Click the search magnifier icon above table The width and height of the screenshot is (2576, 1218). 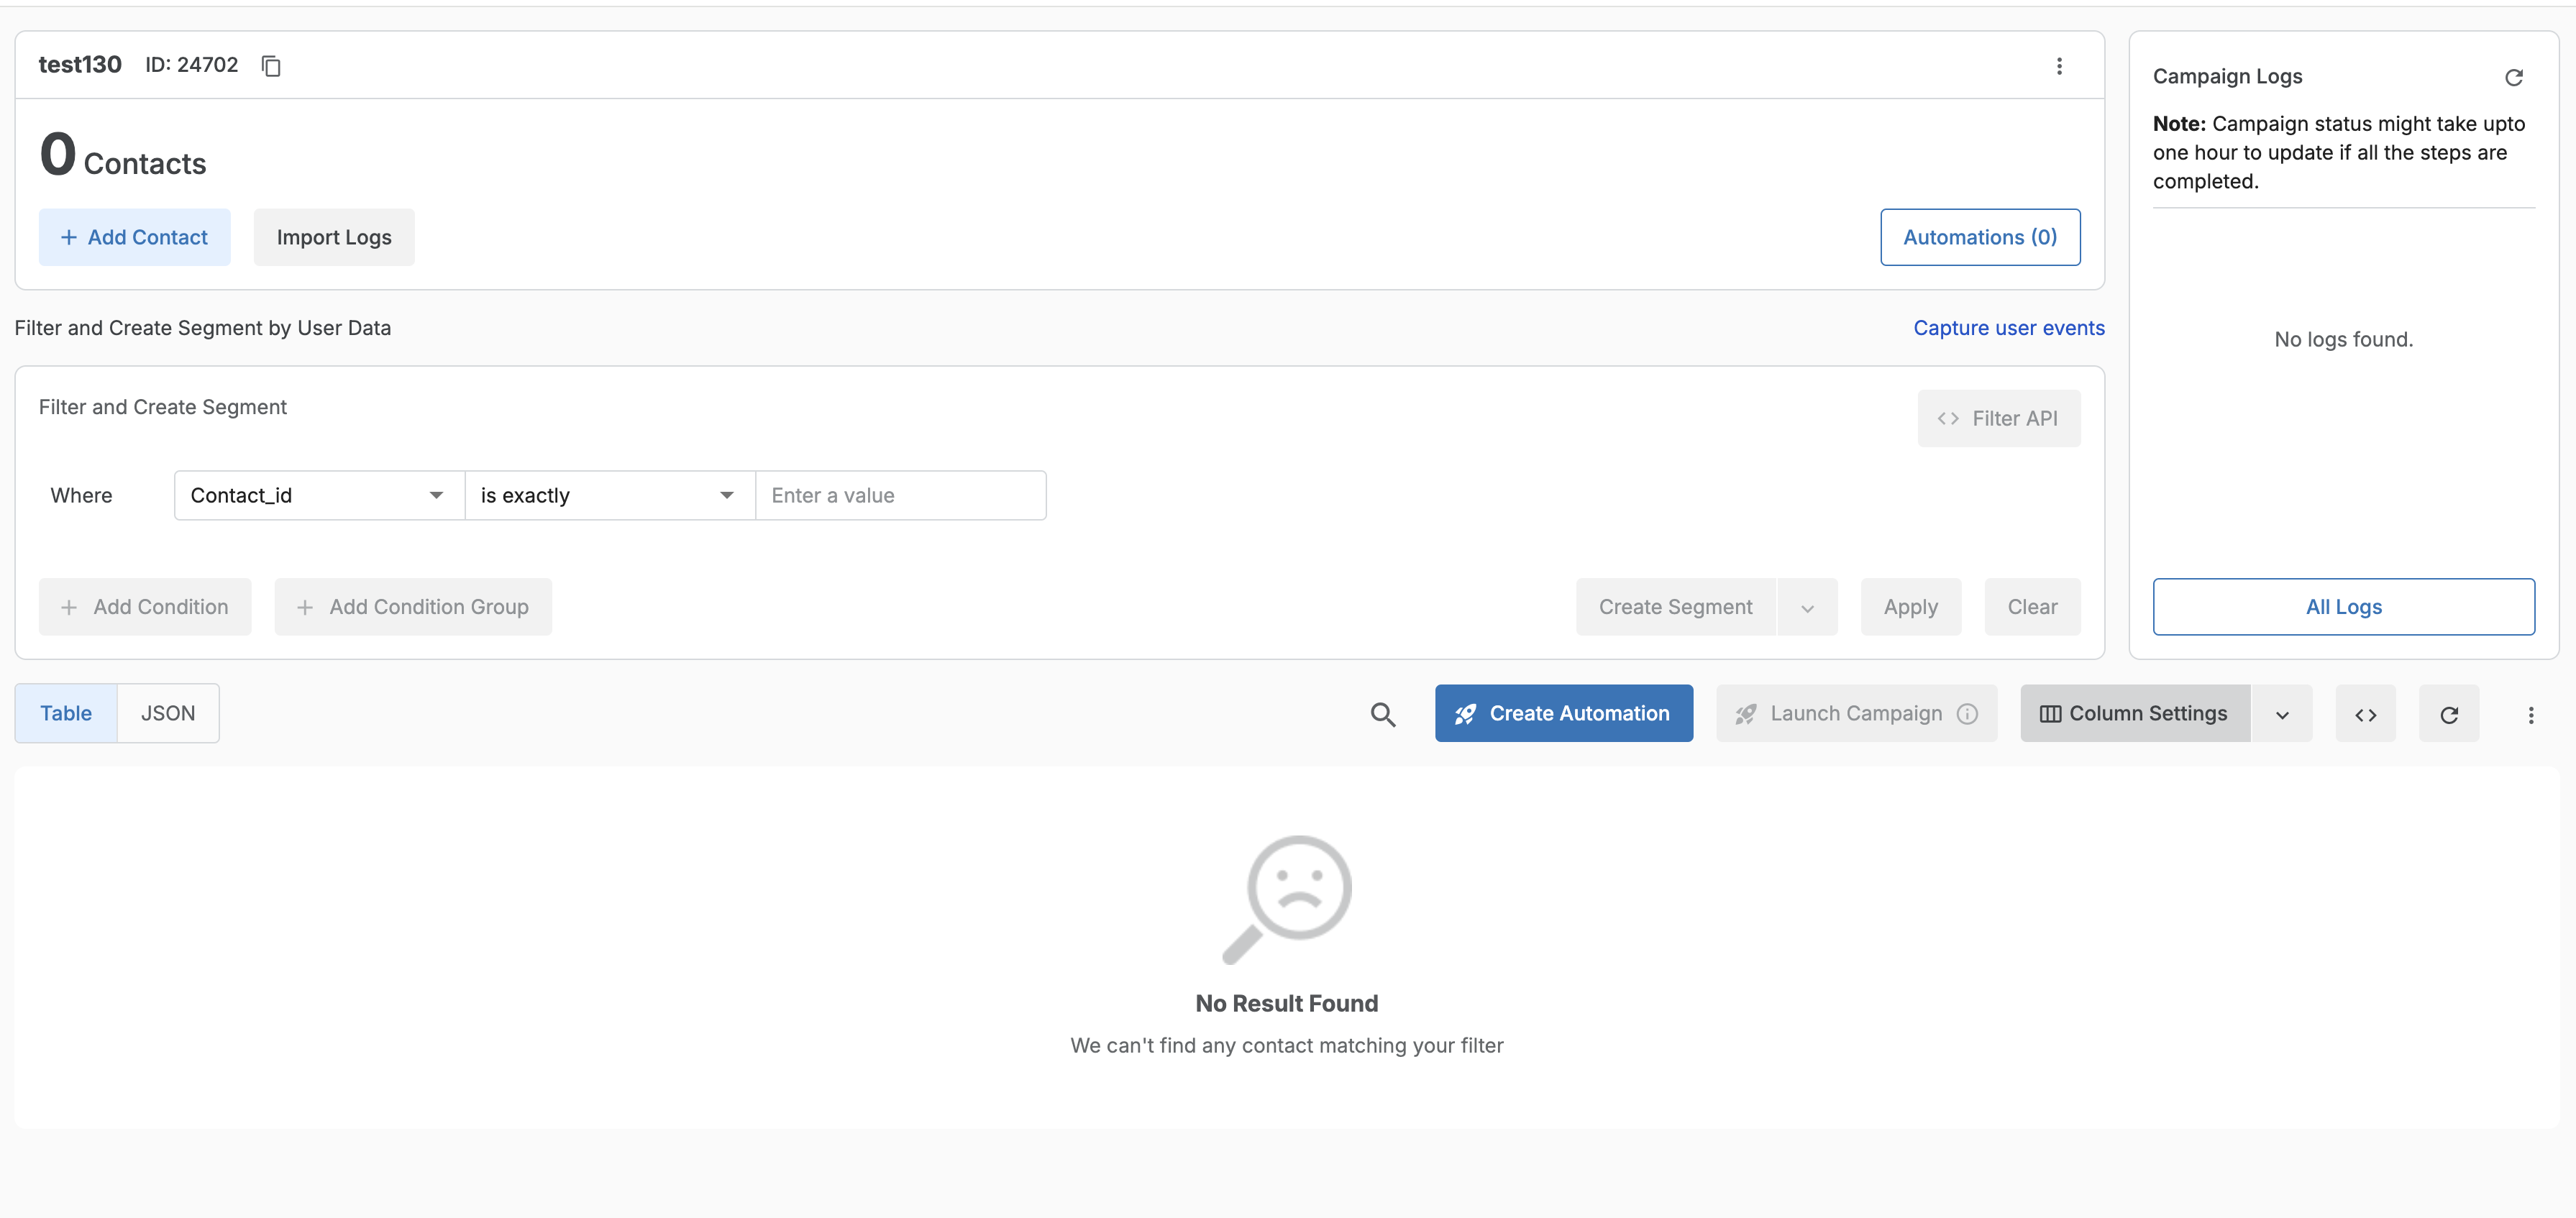point(1382,714)
